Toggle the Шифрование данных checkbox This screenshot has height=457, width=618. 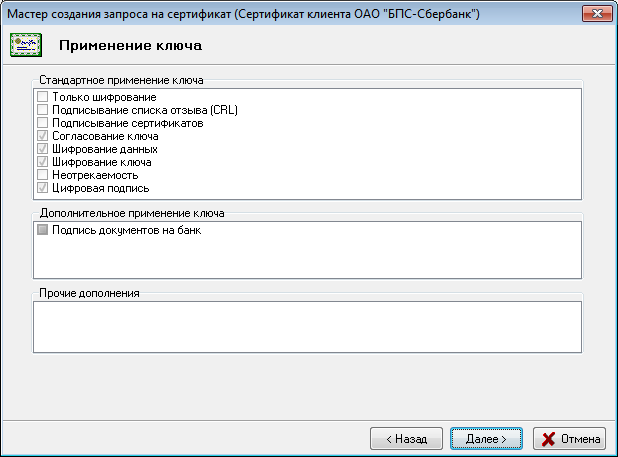(42, 149)
